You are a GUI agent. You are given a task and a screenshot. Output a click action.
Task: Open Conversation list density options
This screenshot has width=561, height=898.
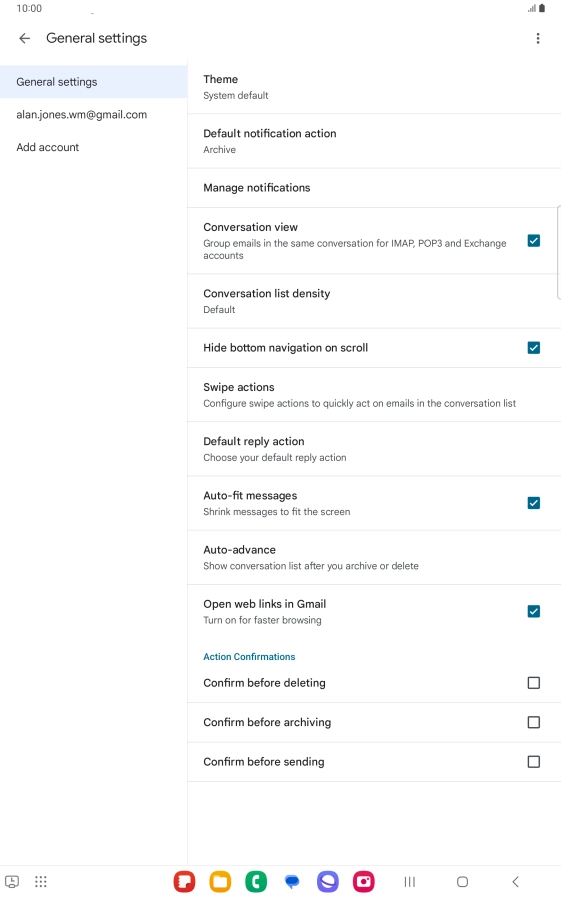tap(374, 301)
